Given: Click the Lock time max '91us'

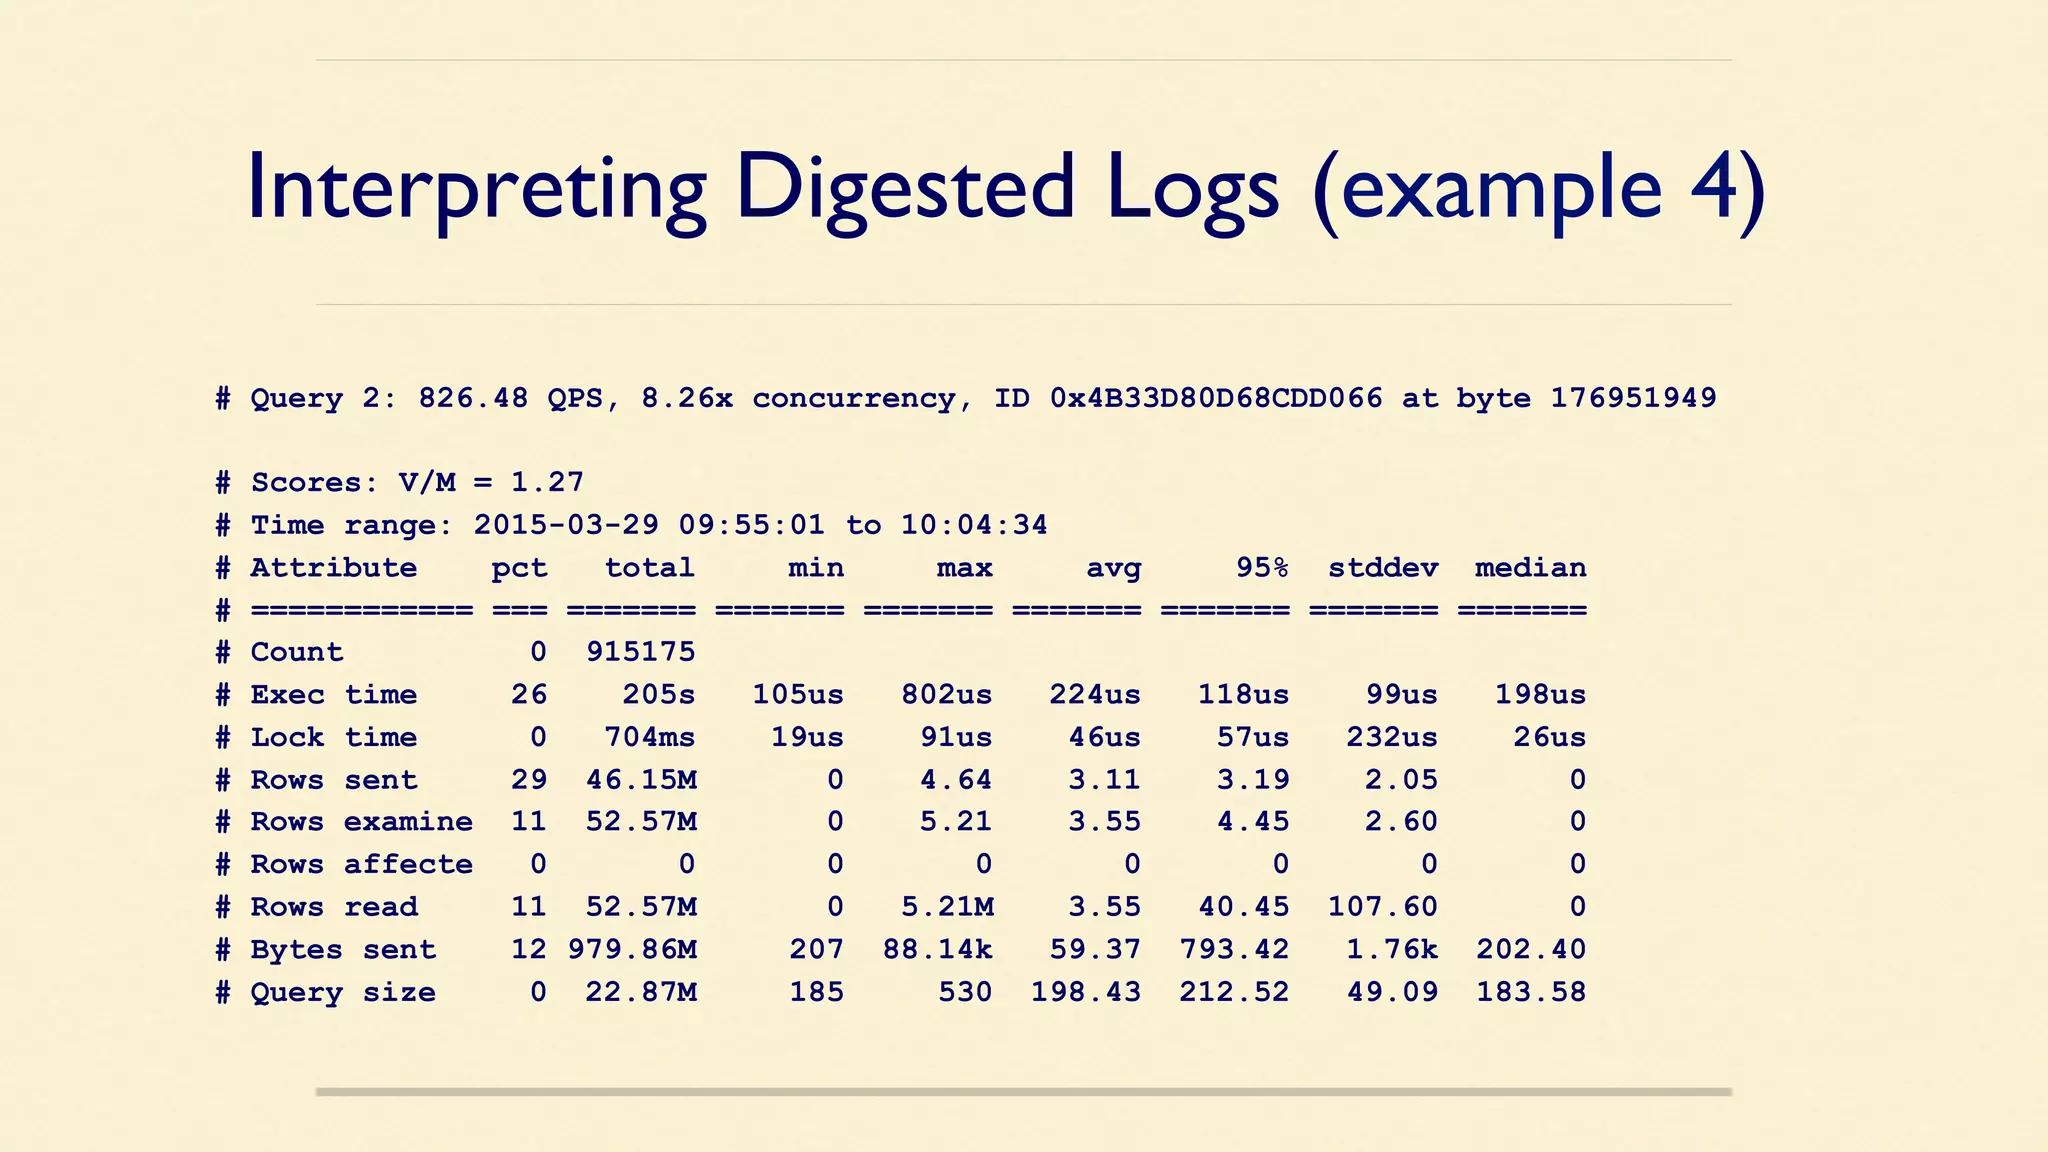Looking at the screenshot, I should (956, 737).
